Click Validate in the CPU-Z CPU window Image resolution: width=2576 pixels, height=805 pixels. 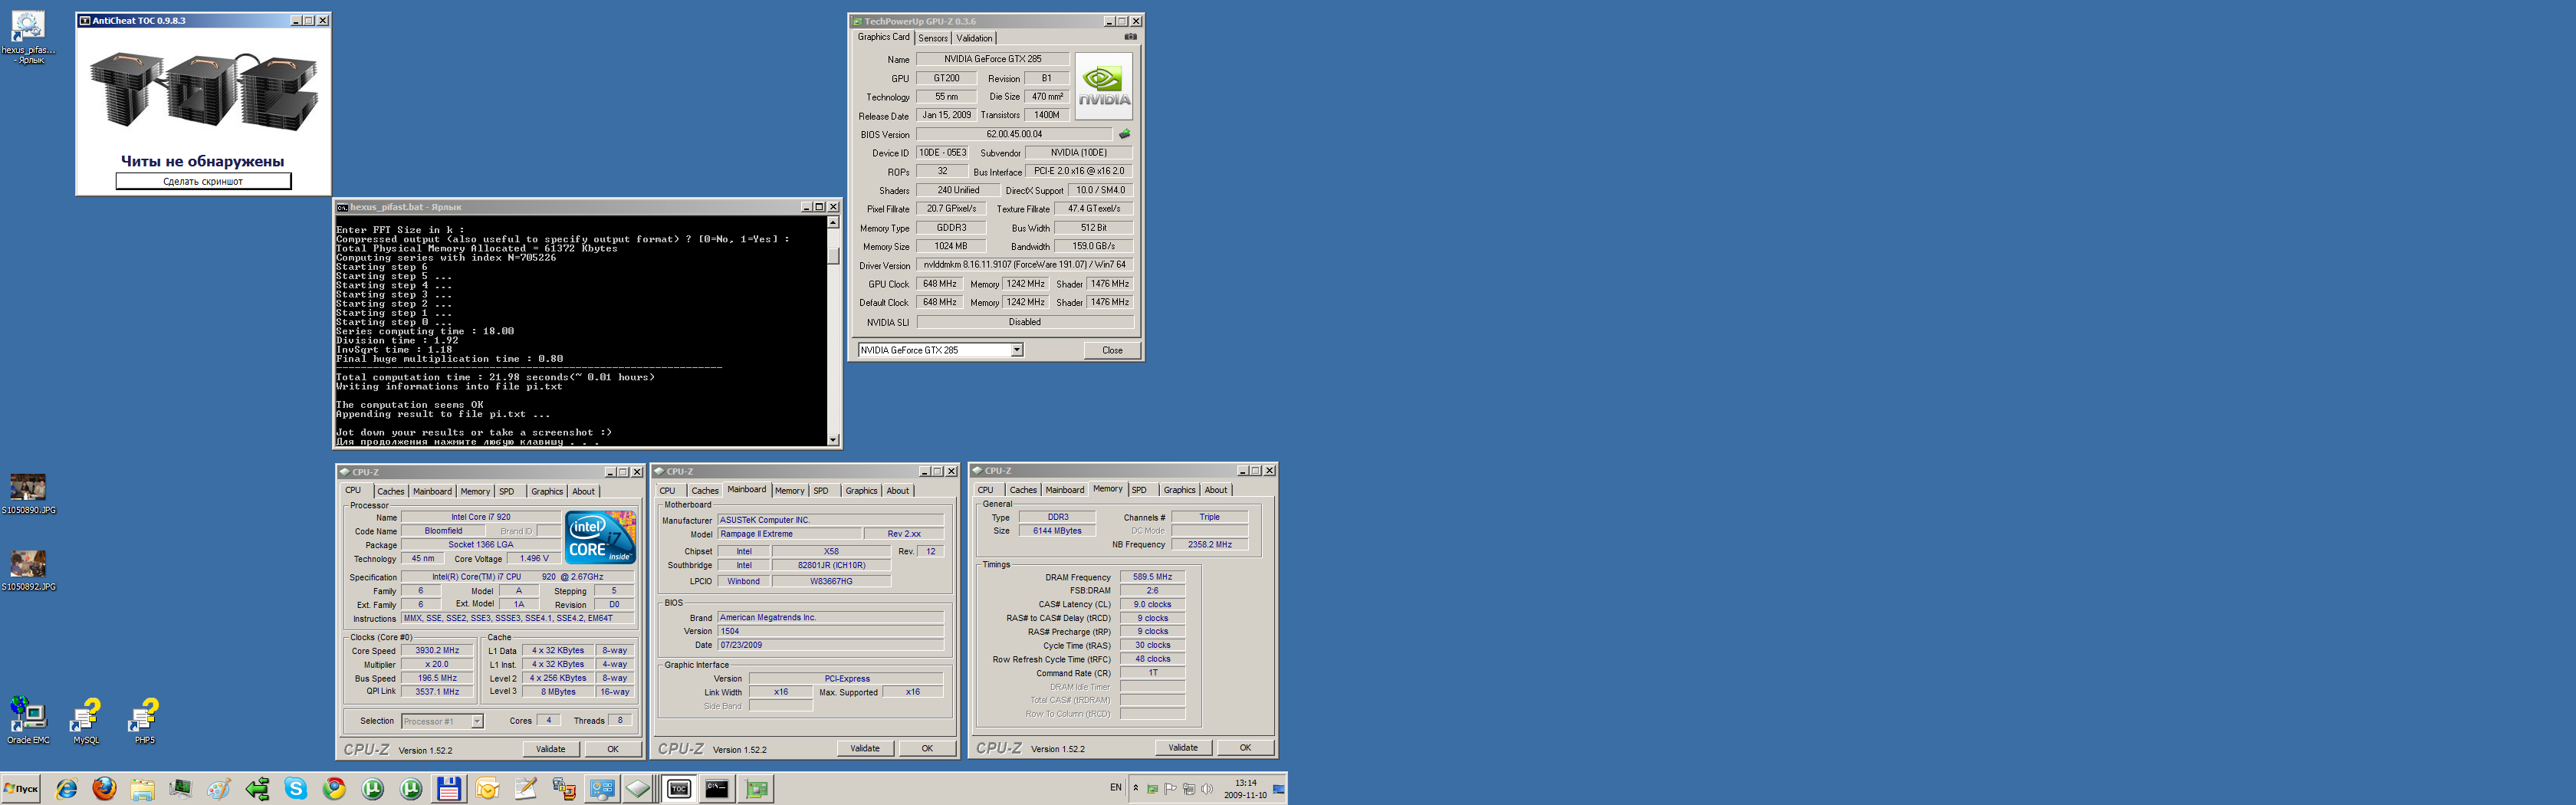tap(550, 749)
